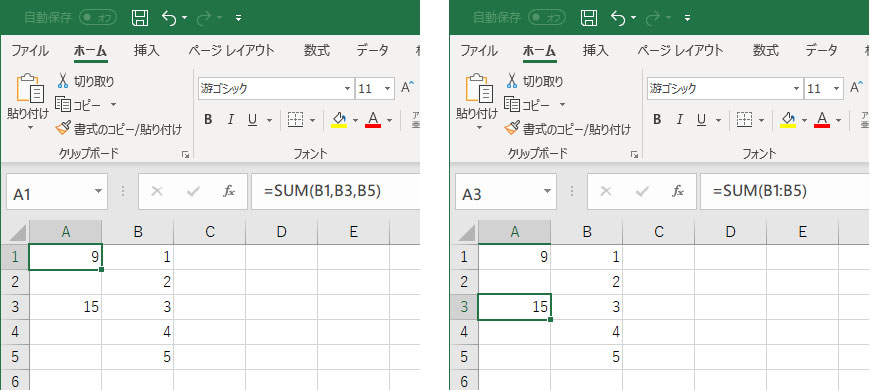Cut selection with 切り取り in left window
This screenshot has height=390, width=870.
coord(85,82)
